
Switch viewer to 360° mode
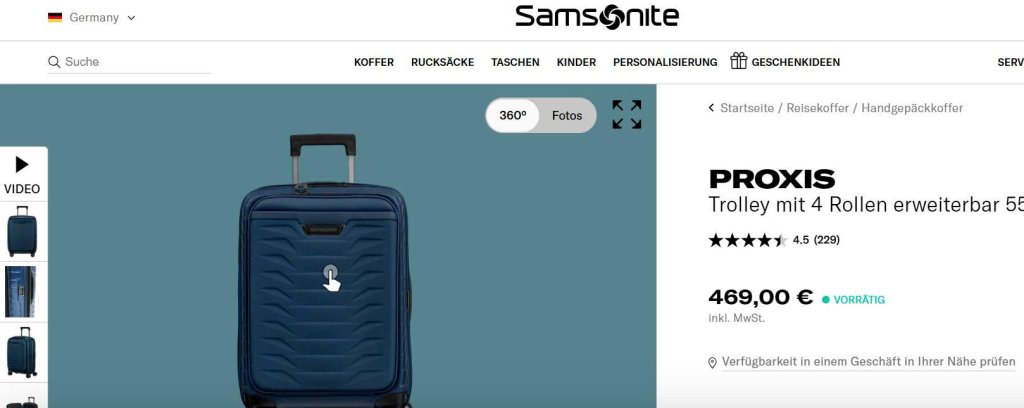click(x=513, y=116)
